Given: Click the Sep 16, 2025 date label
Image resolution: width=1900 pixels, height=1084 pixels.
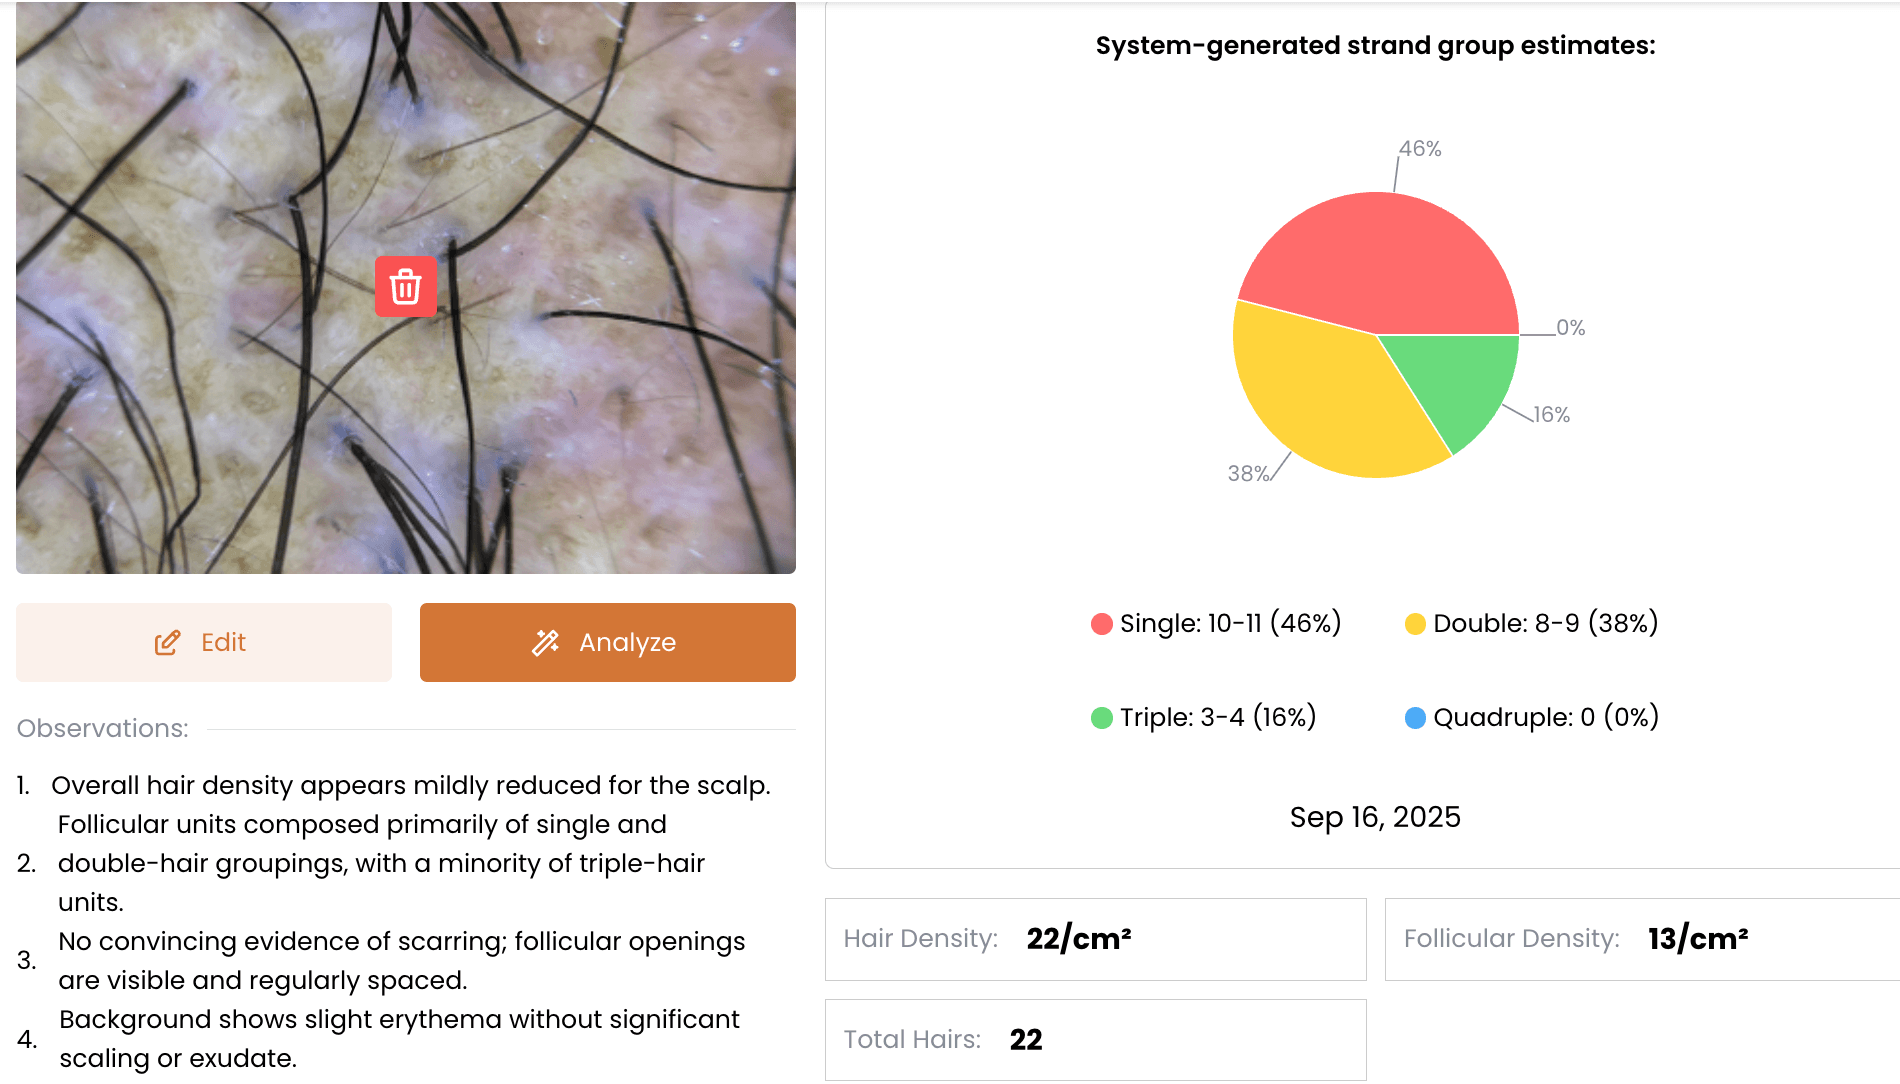Looking at the screenshot, I should click(1375, 817).
